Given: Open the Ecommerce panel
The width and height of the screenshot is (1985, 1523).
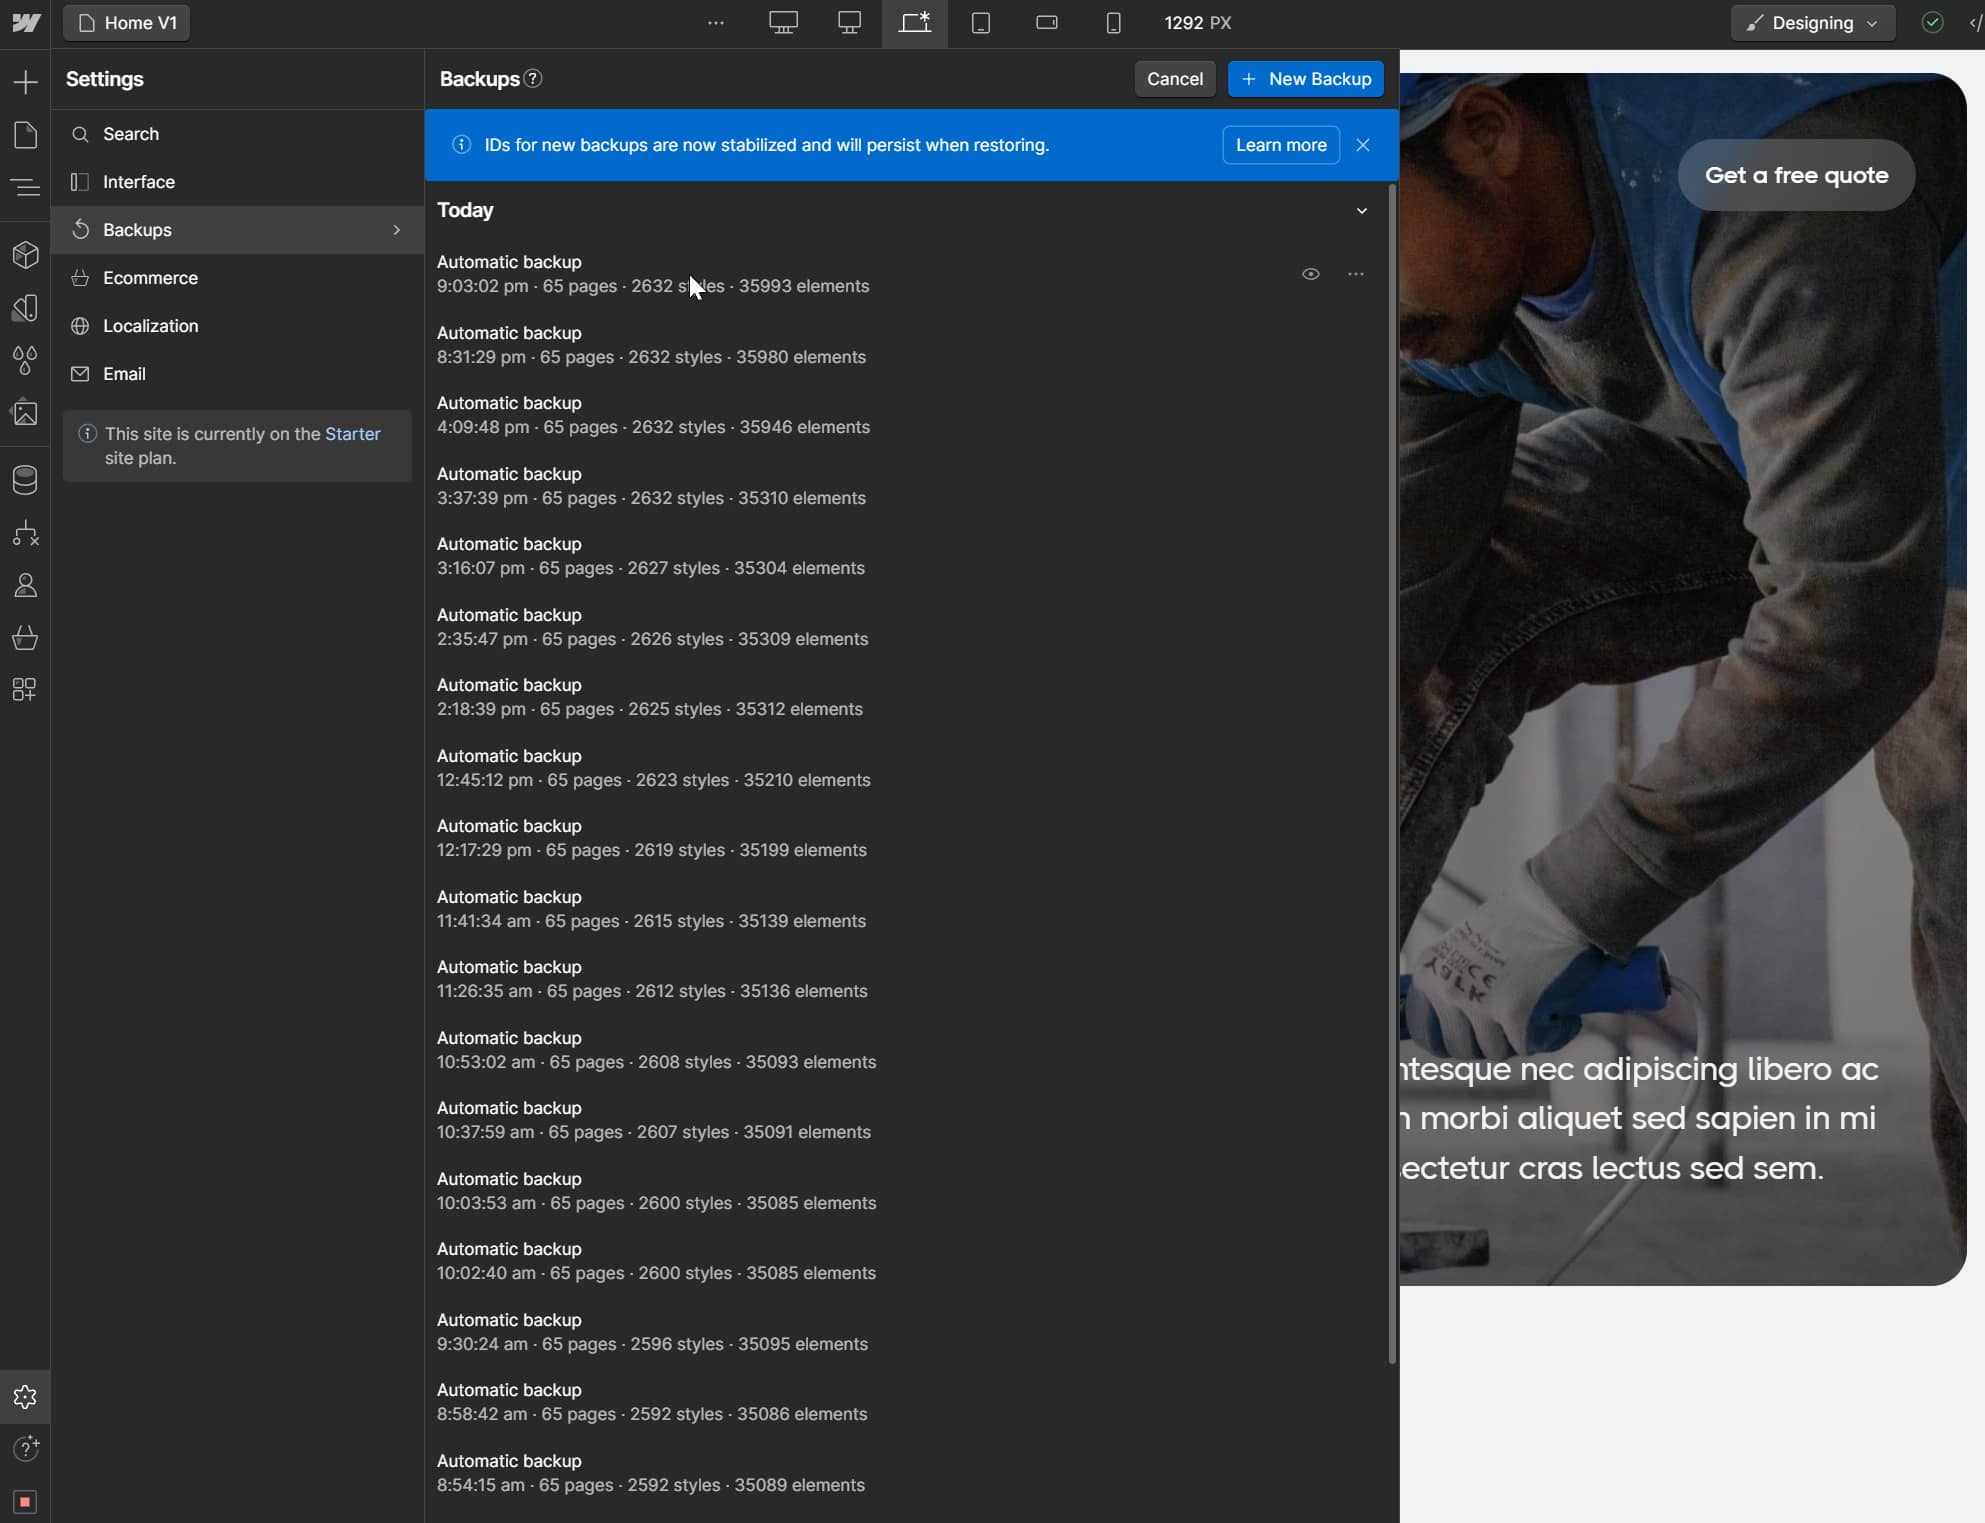Looking at the screenshot, I should point(24,638).
